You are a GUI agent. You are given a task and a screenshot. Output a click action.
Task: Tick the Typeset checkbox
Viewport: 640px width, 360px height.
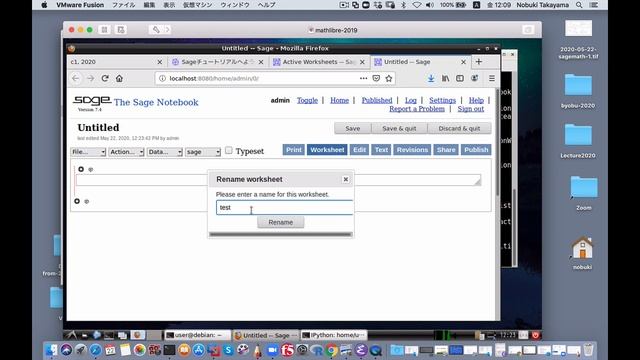point(229,150)
